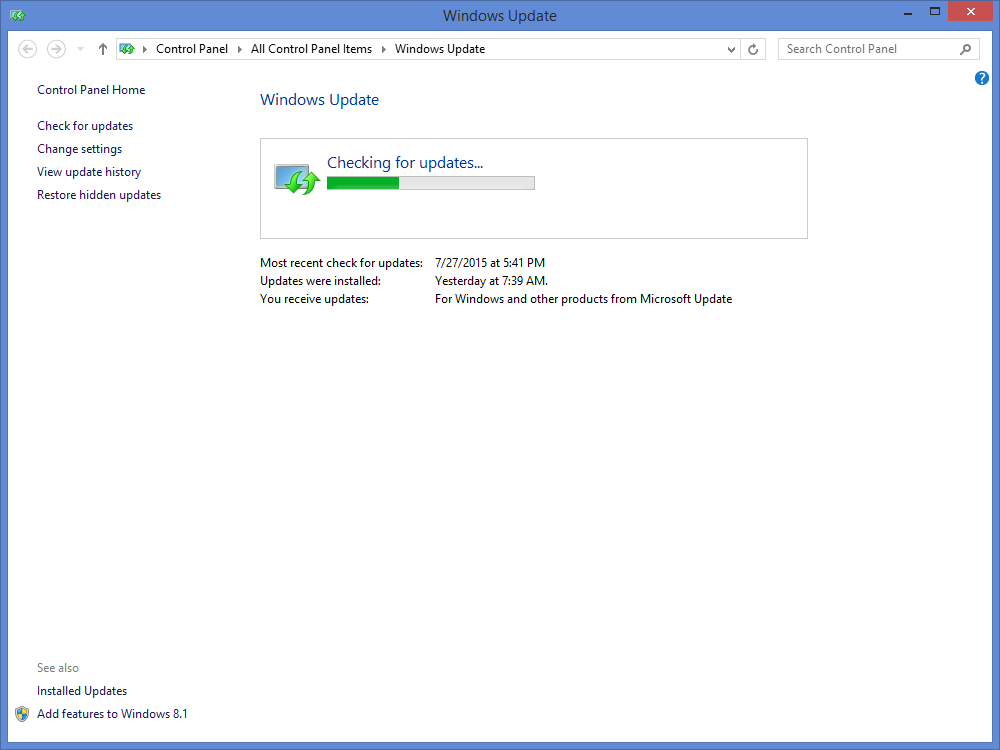Open the Help question mark icon

(982, 78)
